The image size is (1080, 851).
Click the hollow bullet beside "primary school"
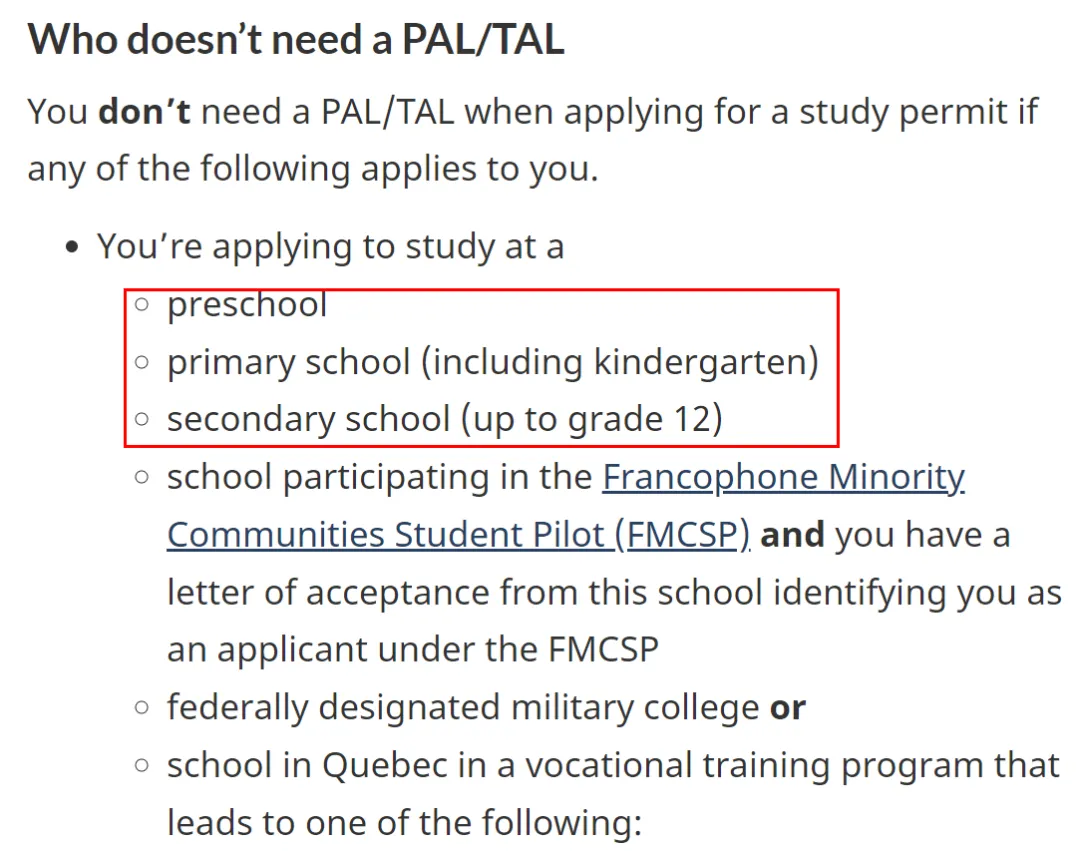click(142, 362)
